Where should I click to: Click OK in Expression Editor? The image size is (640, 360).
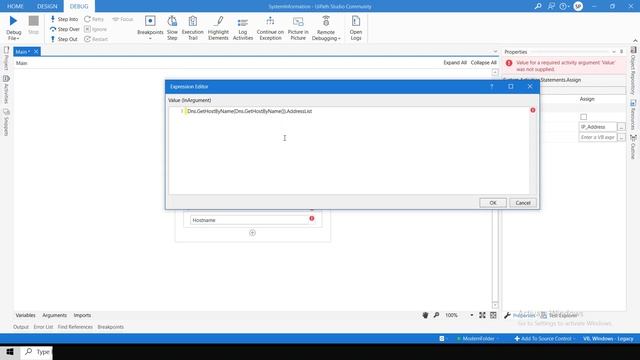(x=493, y=203)
